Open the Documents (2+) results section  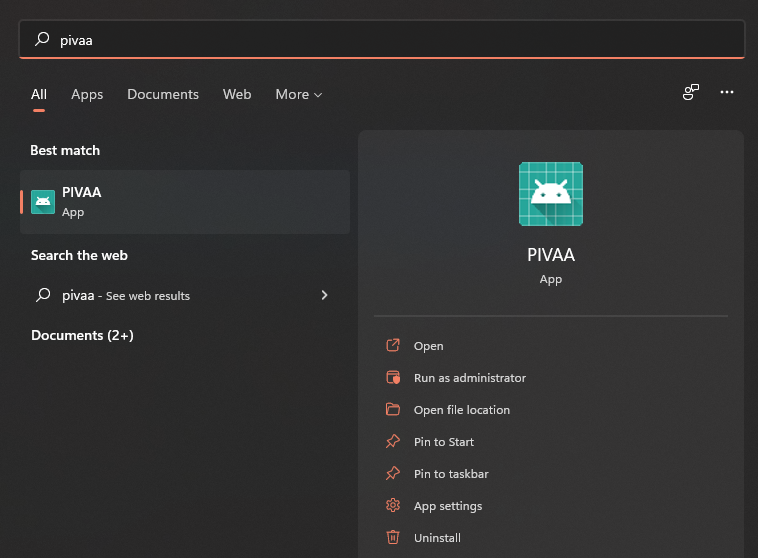82,335
